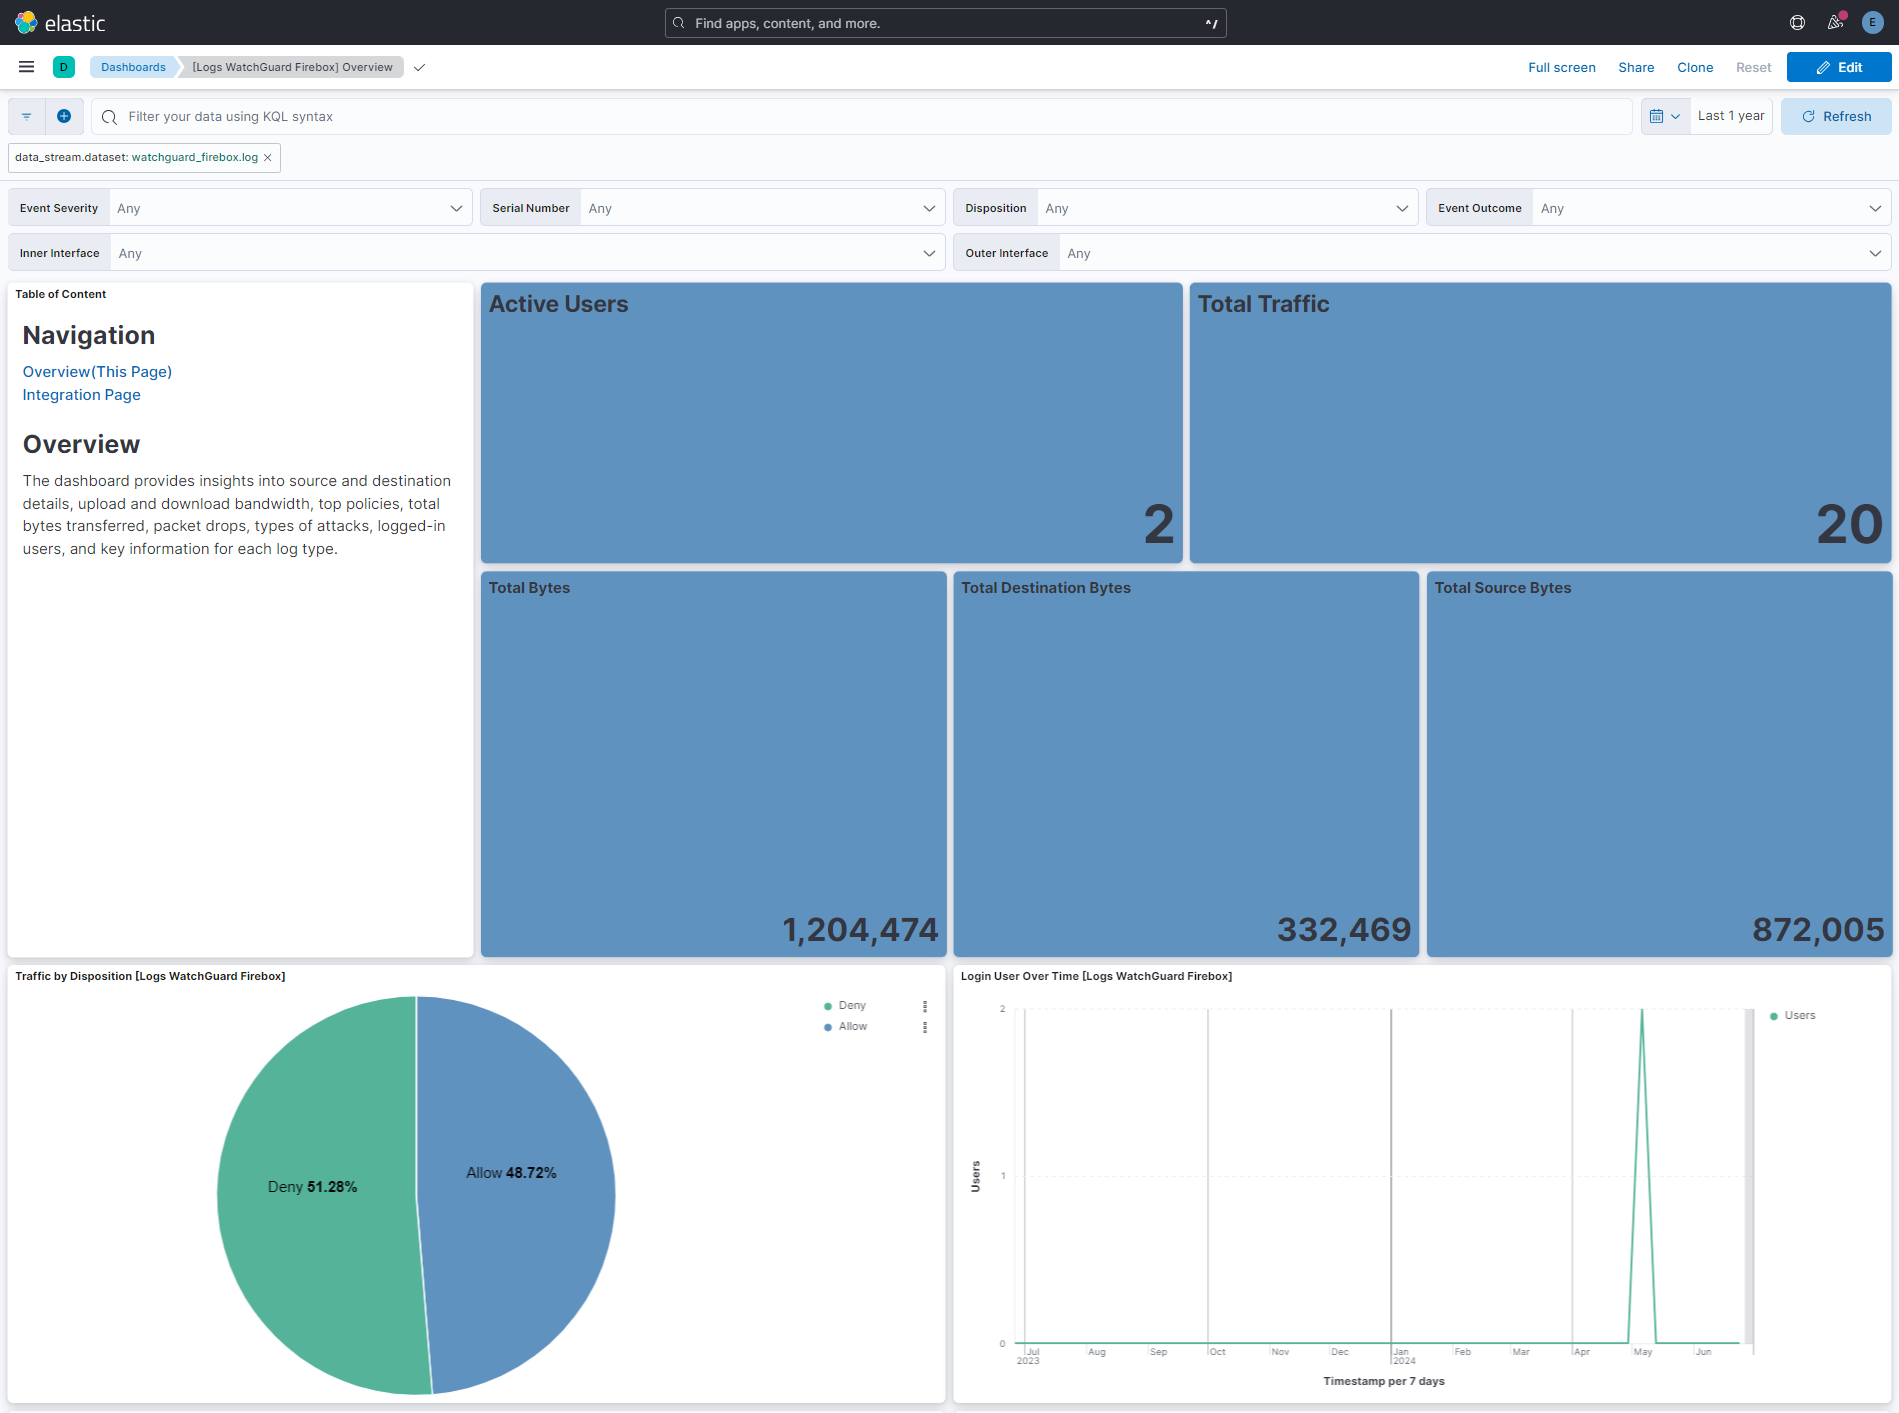Remove the watchguard_firebox.log filter pill
The width and height of the screenshot is (1899, 1413).
tap(268, 157)
